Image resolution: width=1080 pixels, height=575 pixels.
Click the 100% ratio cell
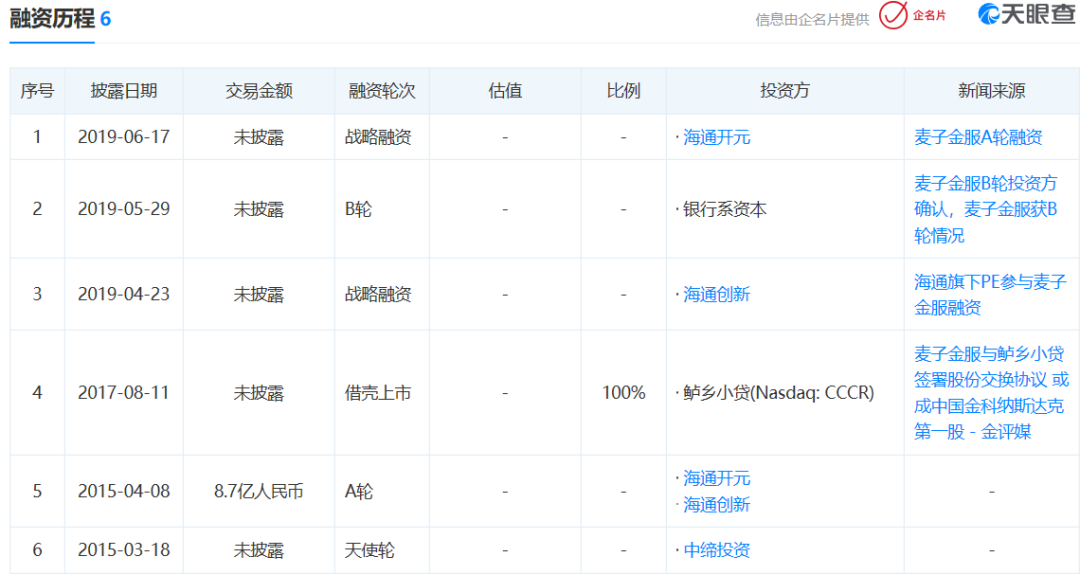click(x=624, y=393)
